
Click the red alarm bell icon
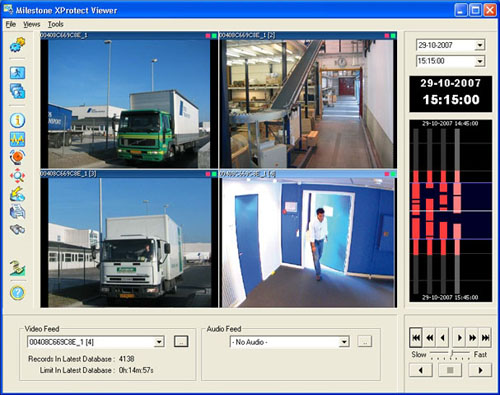point(17,157)
